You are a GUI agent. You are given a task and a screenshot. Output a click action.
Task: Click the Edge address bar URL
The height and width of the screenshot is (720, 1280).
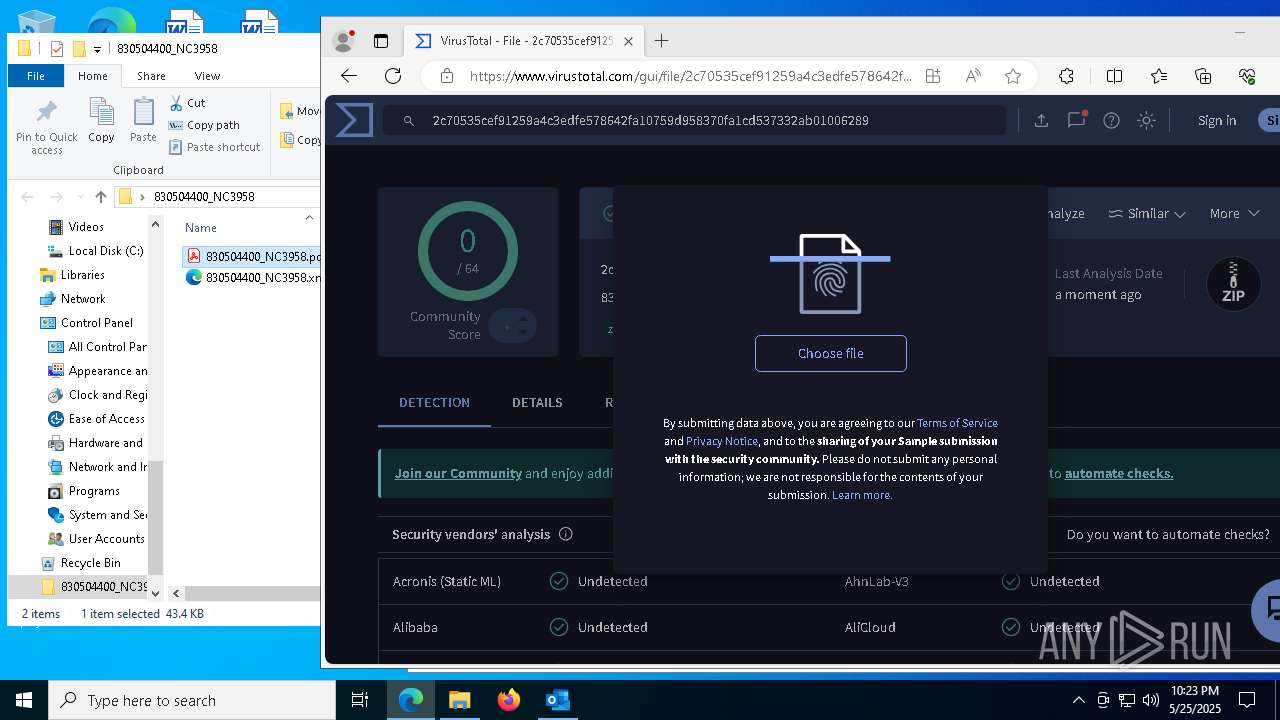click(690, 76)
